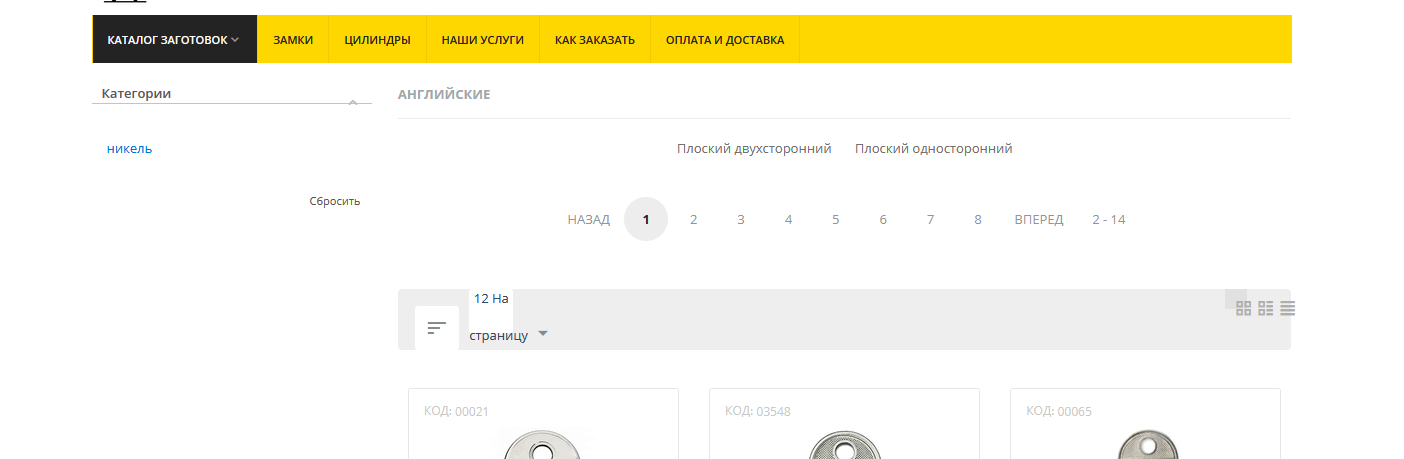
Task: Open product card КОД: 00021
Action: click(543, 424)
